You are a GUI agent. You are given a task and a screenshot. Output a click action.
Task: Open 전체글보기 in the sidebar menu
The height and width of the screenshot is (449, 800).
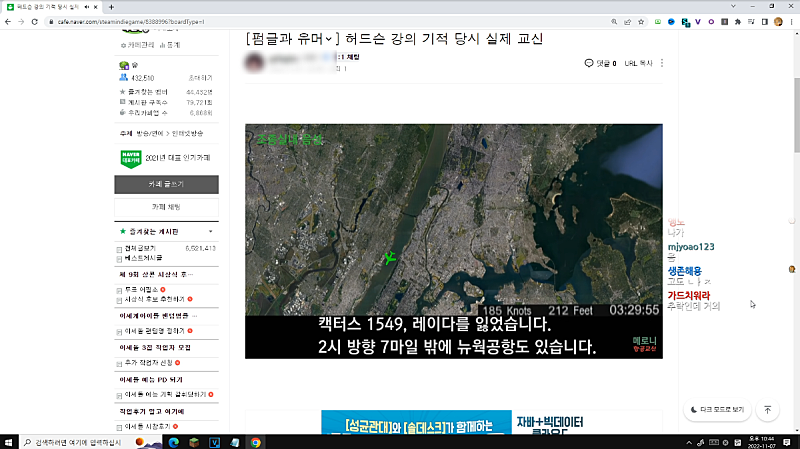pos(143,247)
